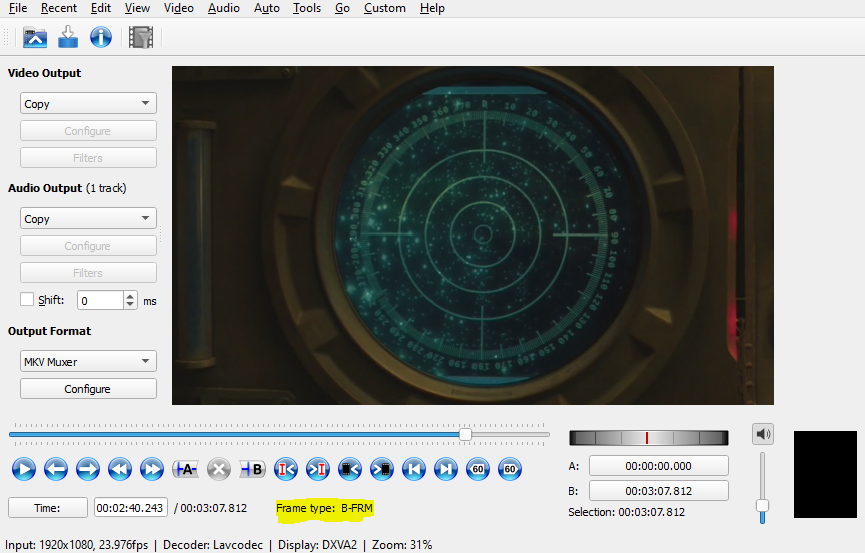Click the Zoom: 31% status text
This screenshot has height=553, width=865.
point(402,545)
